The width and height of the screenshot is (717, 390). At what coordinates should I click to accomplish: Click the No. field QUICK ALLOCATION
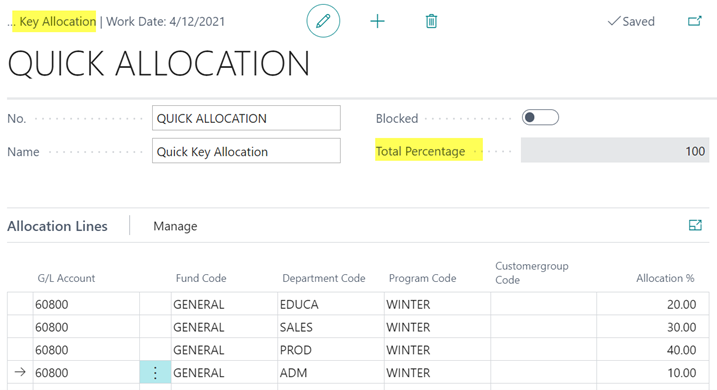tap(246, 118)
